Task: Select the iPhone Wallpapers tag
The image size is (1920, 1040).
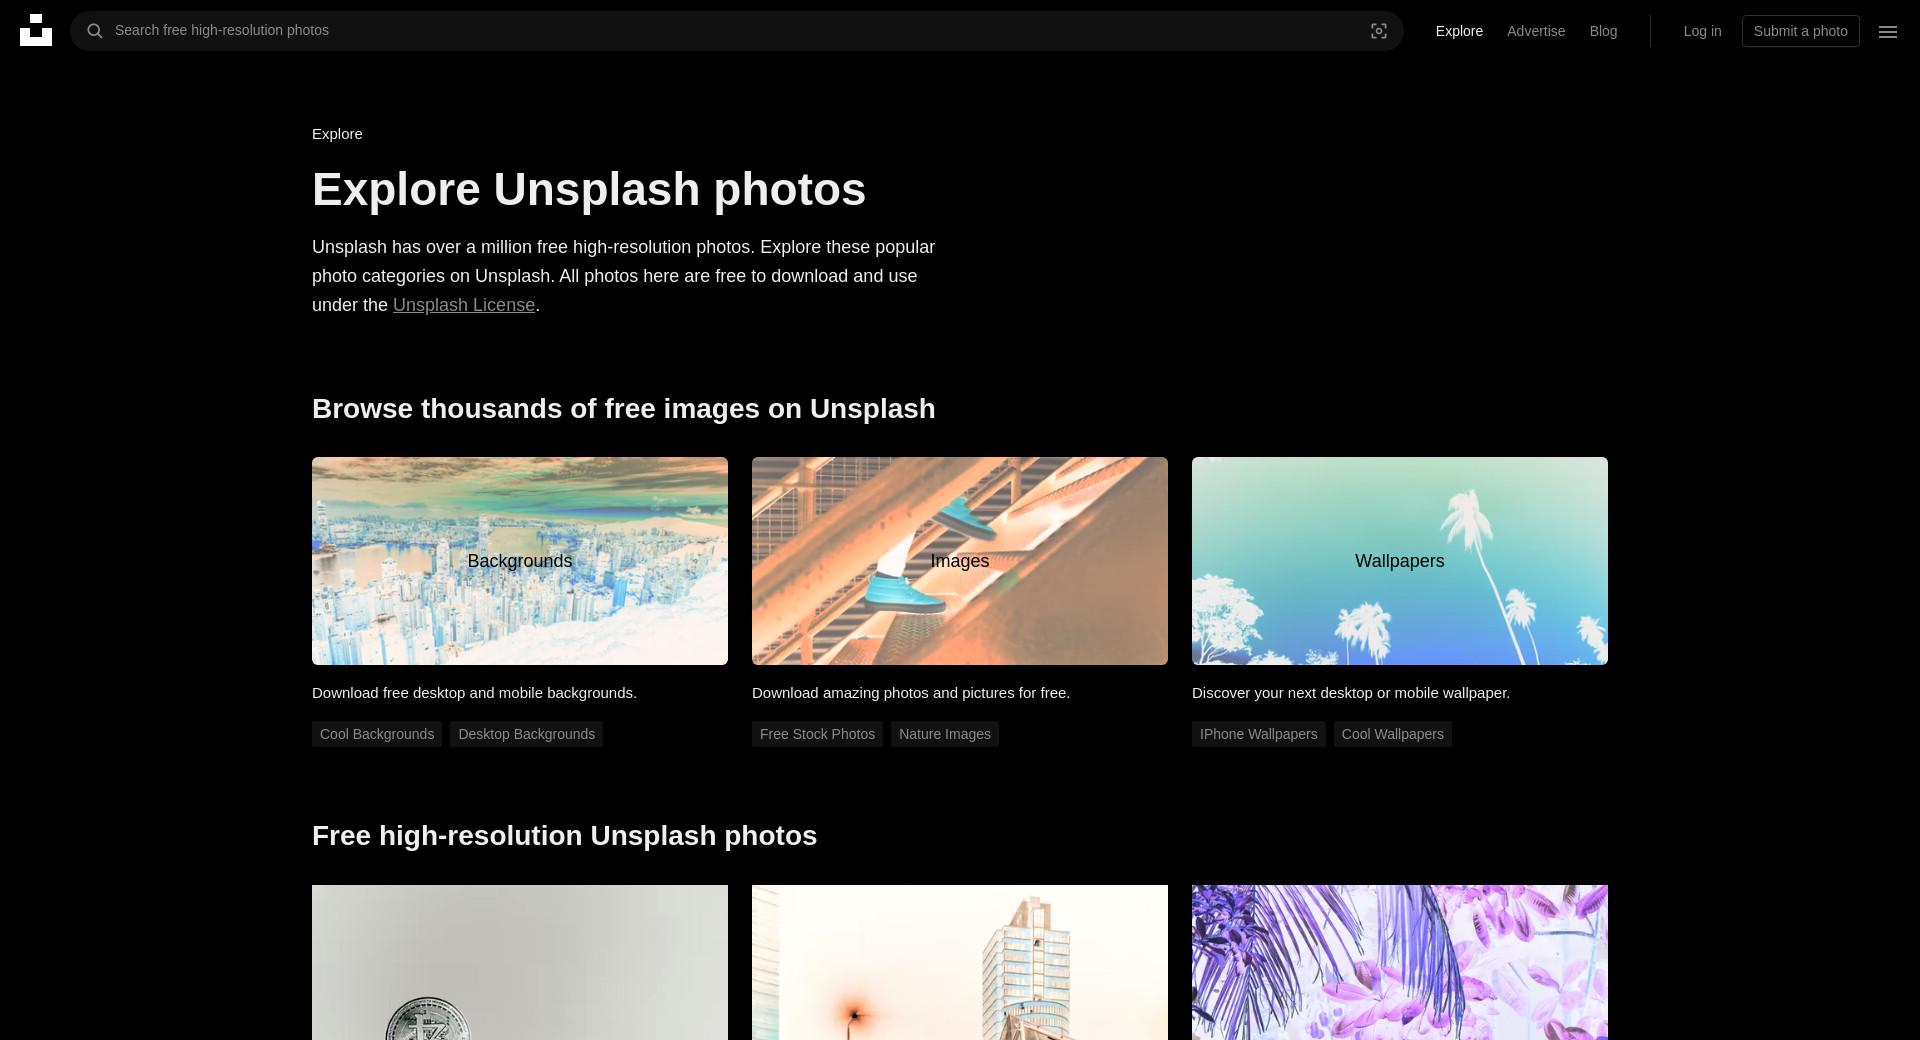Action: tap(1258, 734)
